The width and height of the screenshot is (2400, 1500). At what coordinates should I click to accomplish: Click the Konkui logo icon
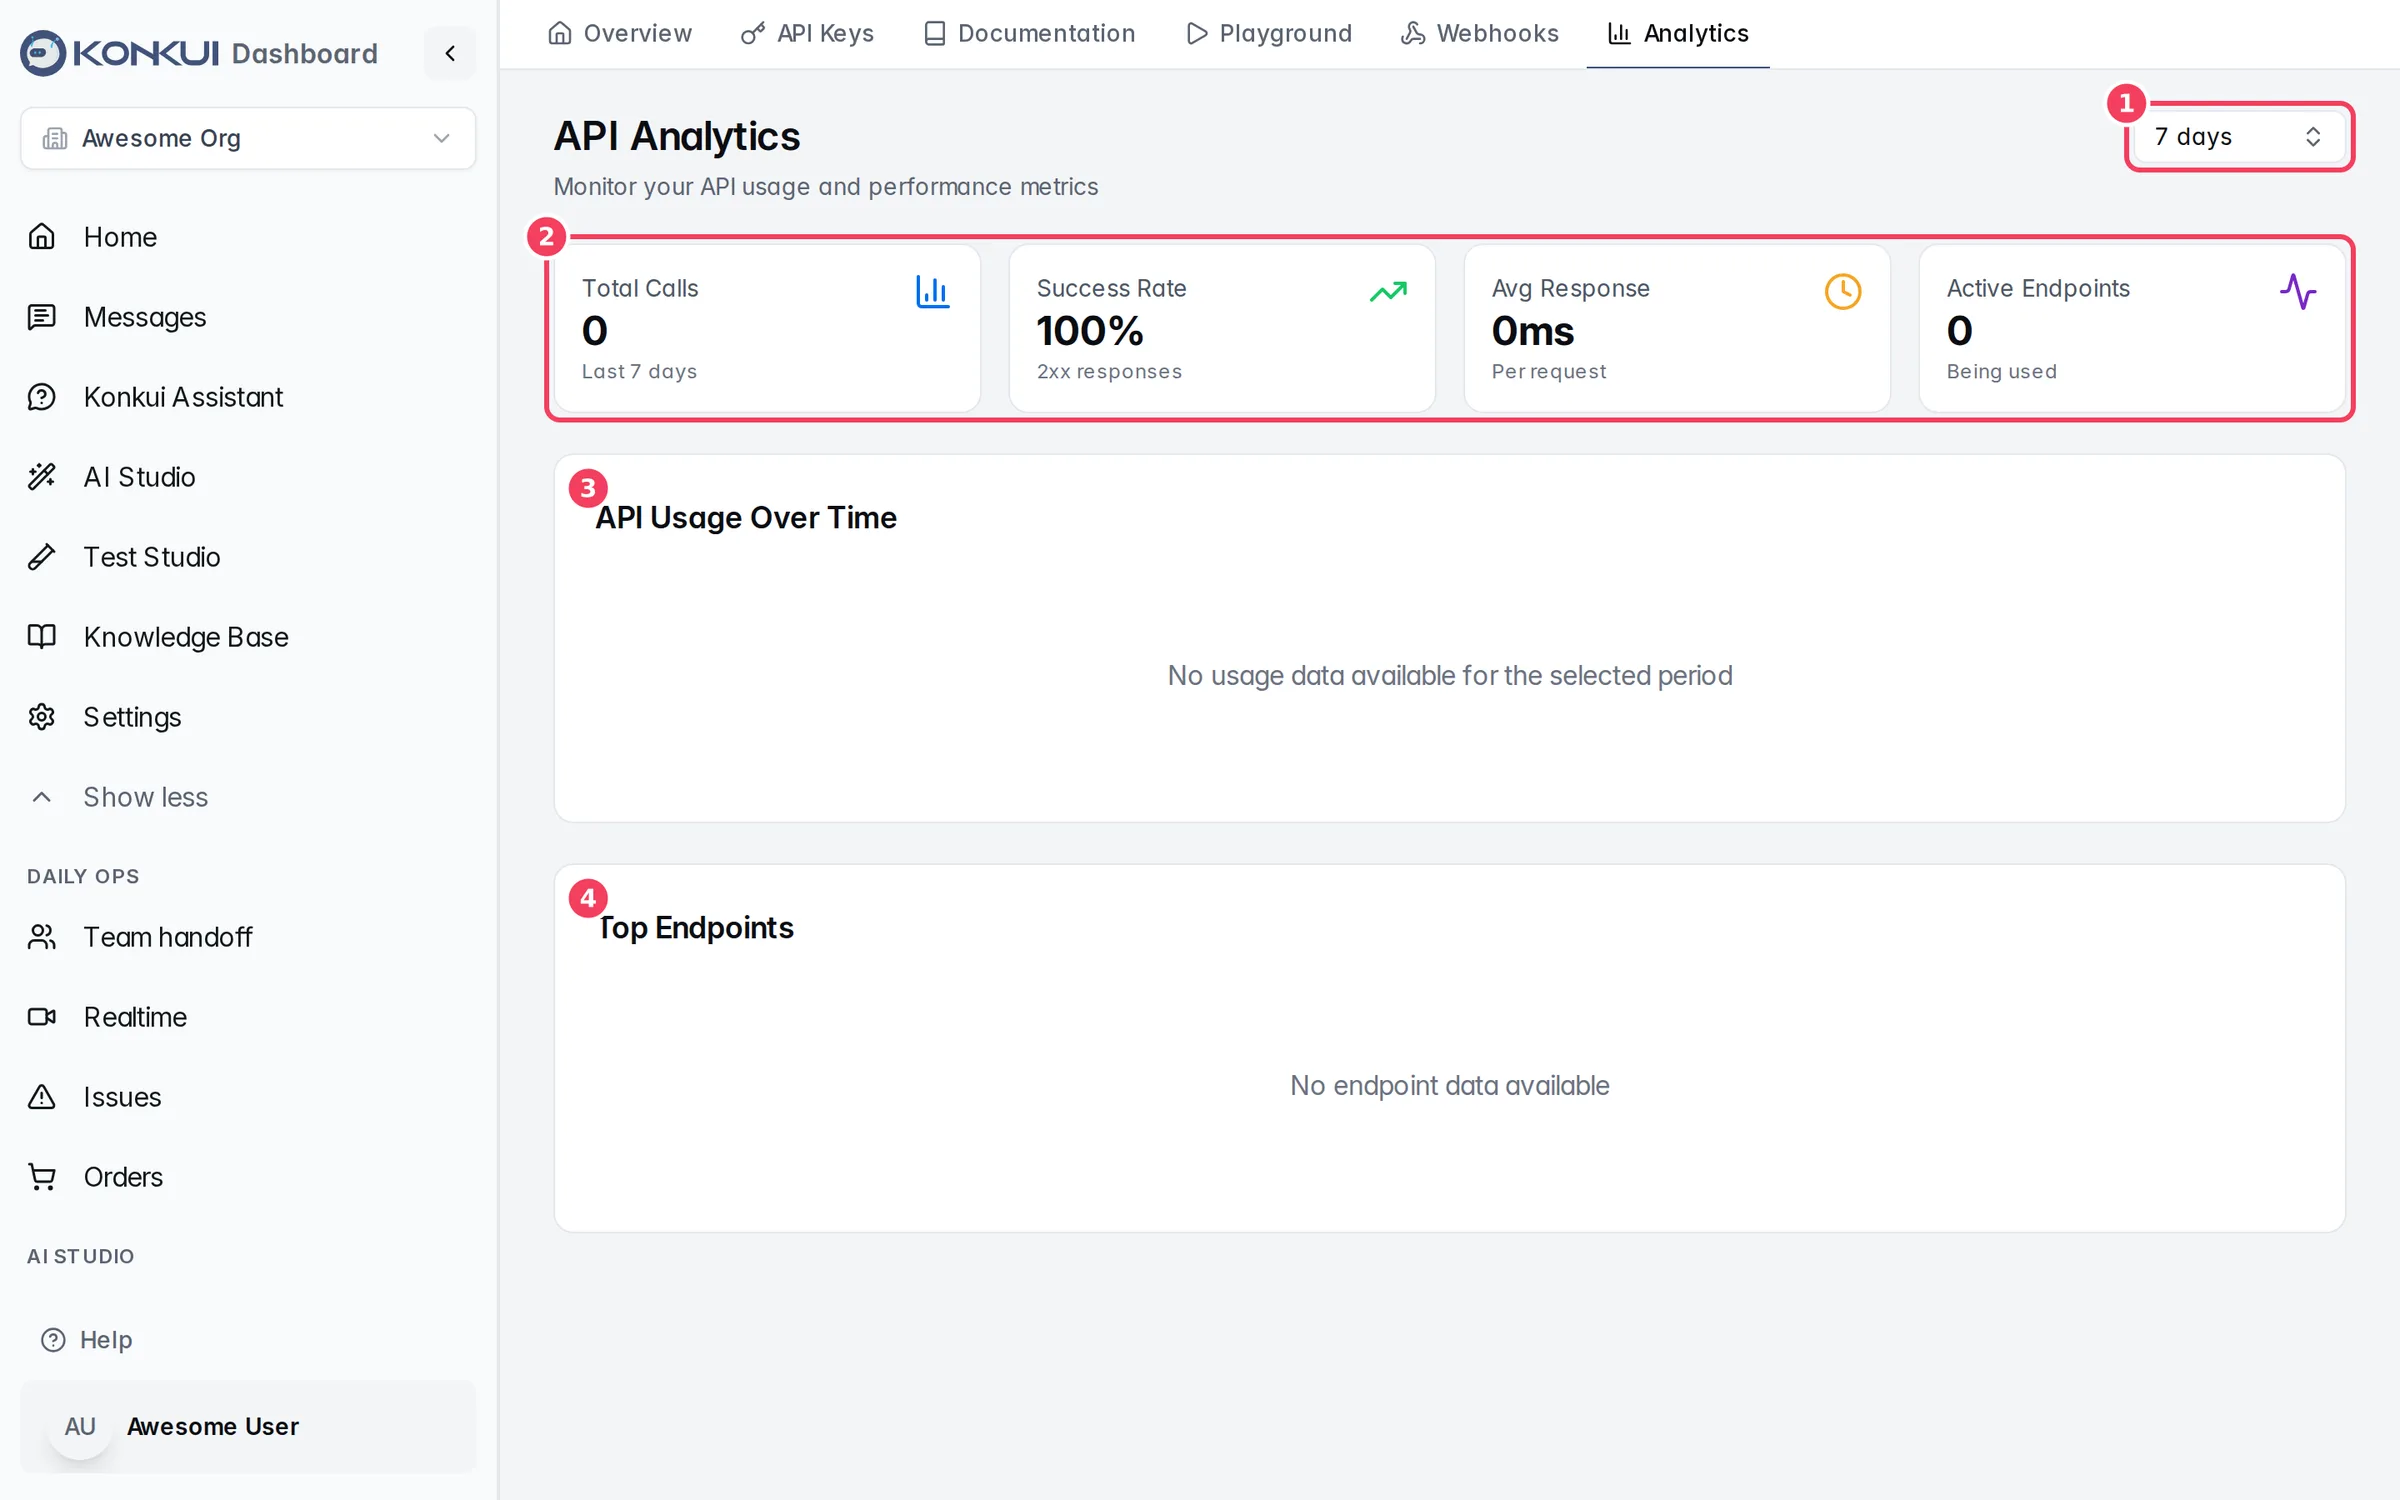[43, 53]
